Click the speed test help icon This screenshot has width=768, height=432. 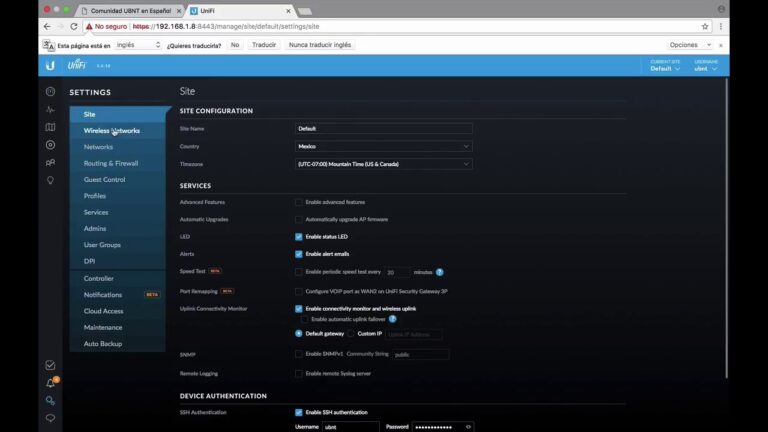point(440,272)
